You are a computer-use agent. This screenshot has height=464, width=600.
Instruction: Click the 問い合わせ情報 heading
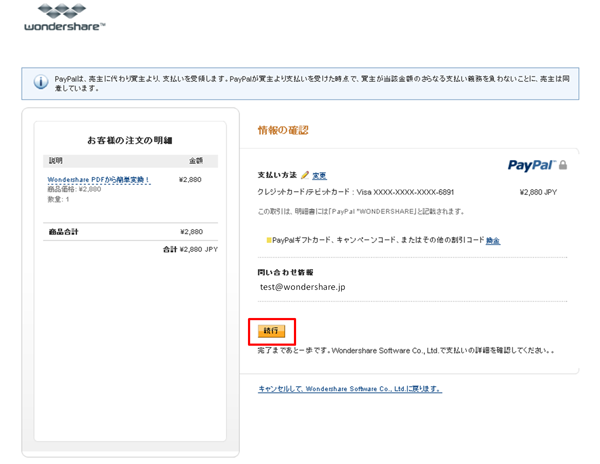point(285,272)
